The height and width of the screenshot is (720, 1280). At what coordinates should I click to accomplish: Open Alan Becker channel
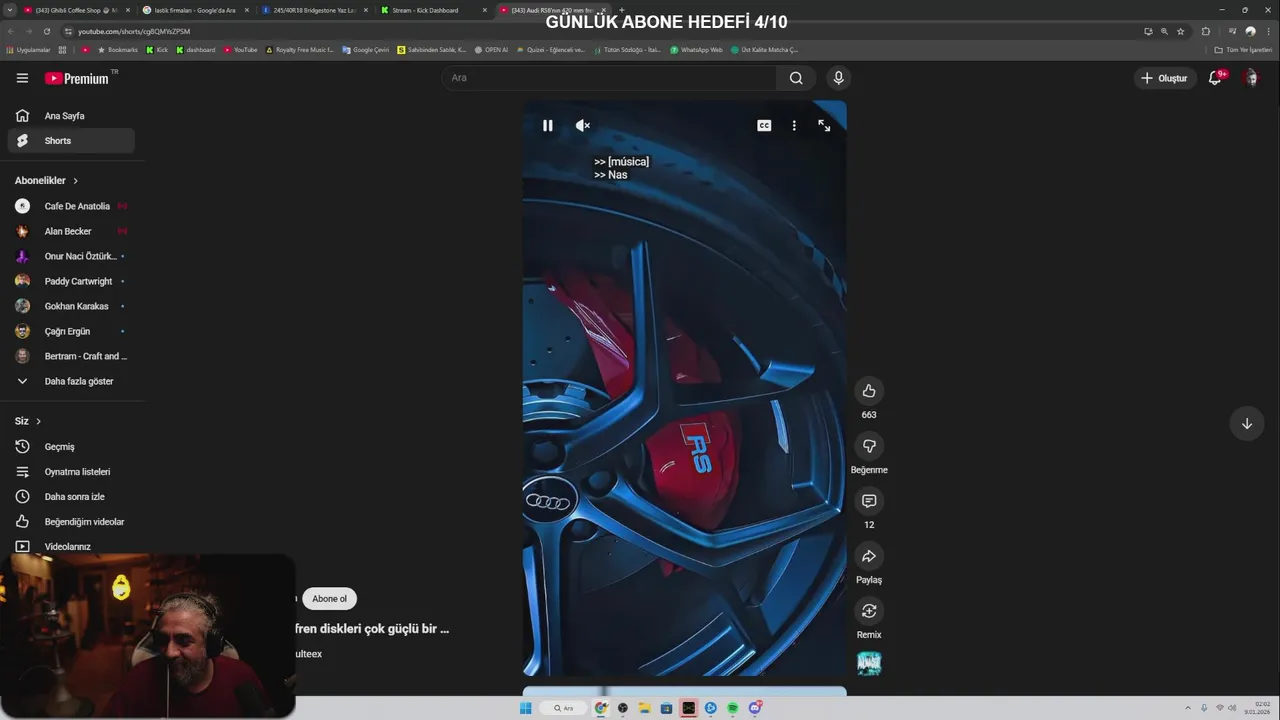(71, 231)
